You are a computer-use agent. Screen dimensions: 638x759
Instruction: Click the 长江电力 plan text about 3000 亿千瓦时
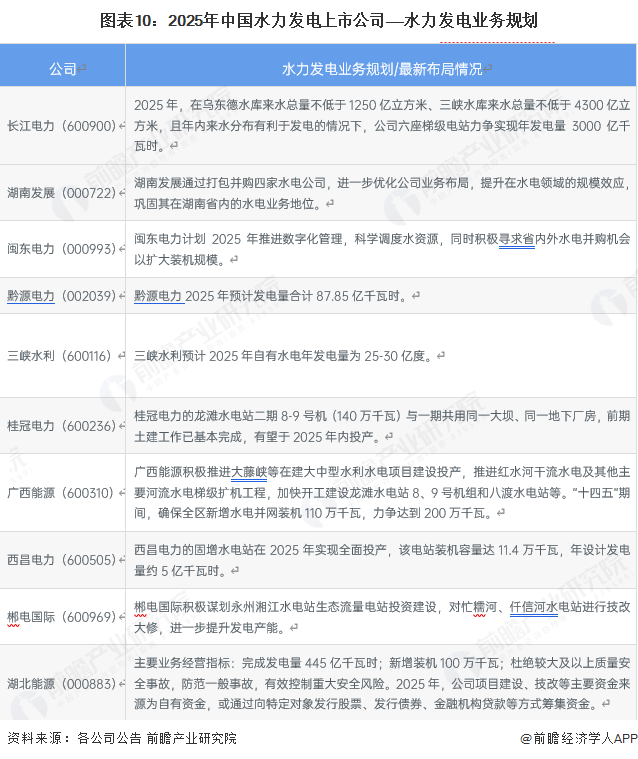click(x=382, y=125)
